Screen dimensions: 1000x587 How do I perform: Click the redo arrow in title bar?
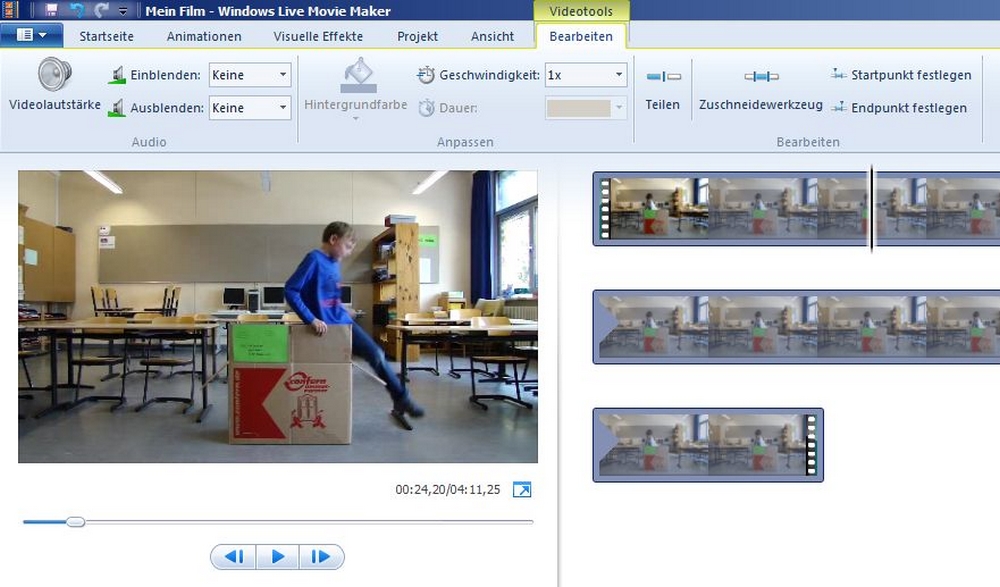click(x=101, y=11)
